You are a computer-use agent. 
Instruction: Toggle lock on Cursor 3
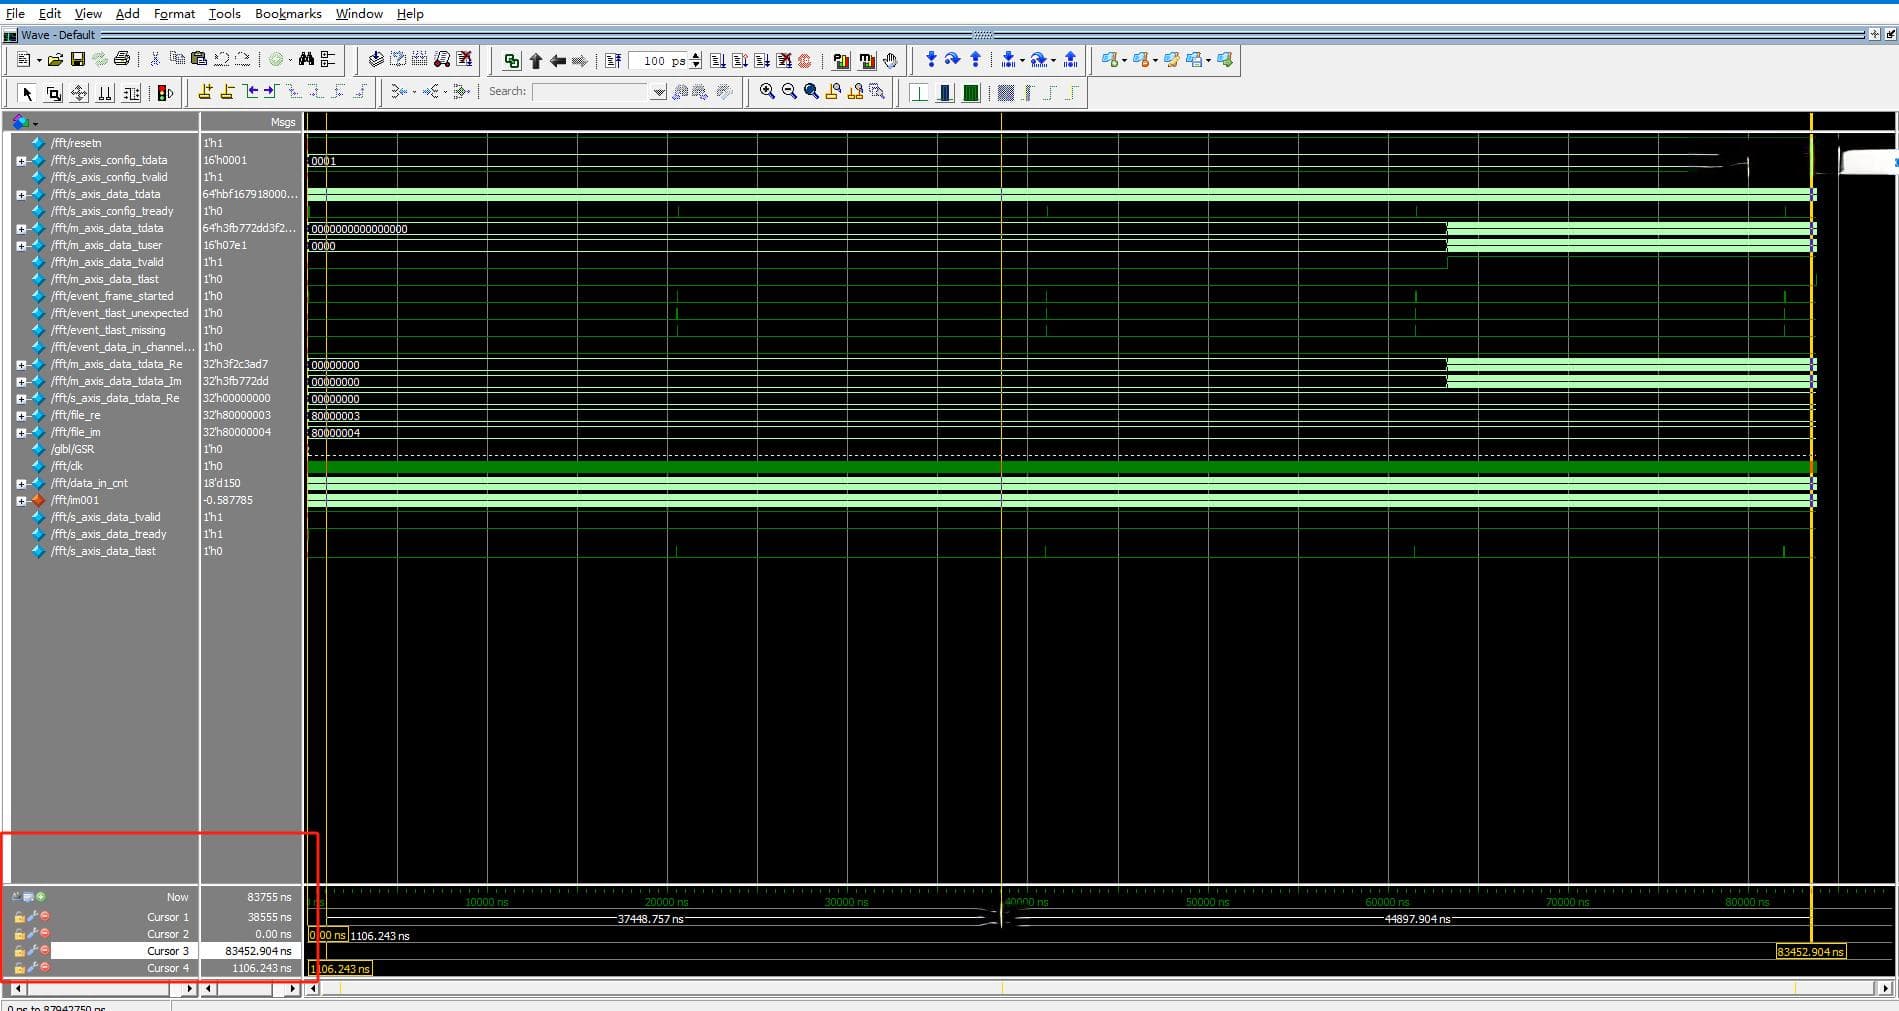[19, 951]
